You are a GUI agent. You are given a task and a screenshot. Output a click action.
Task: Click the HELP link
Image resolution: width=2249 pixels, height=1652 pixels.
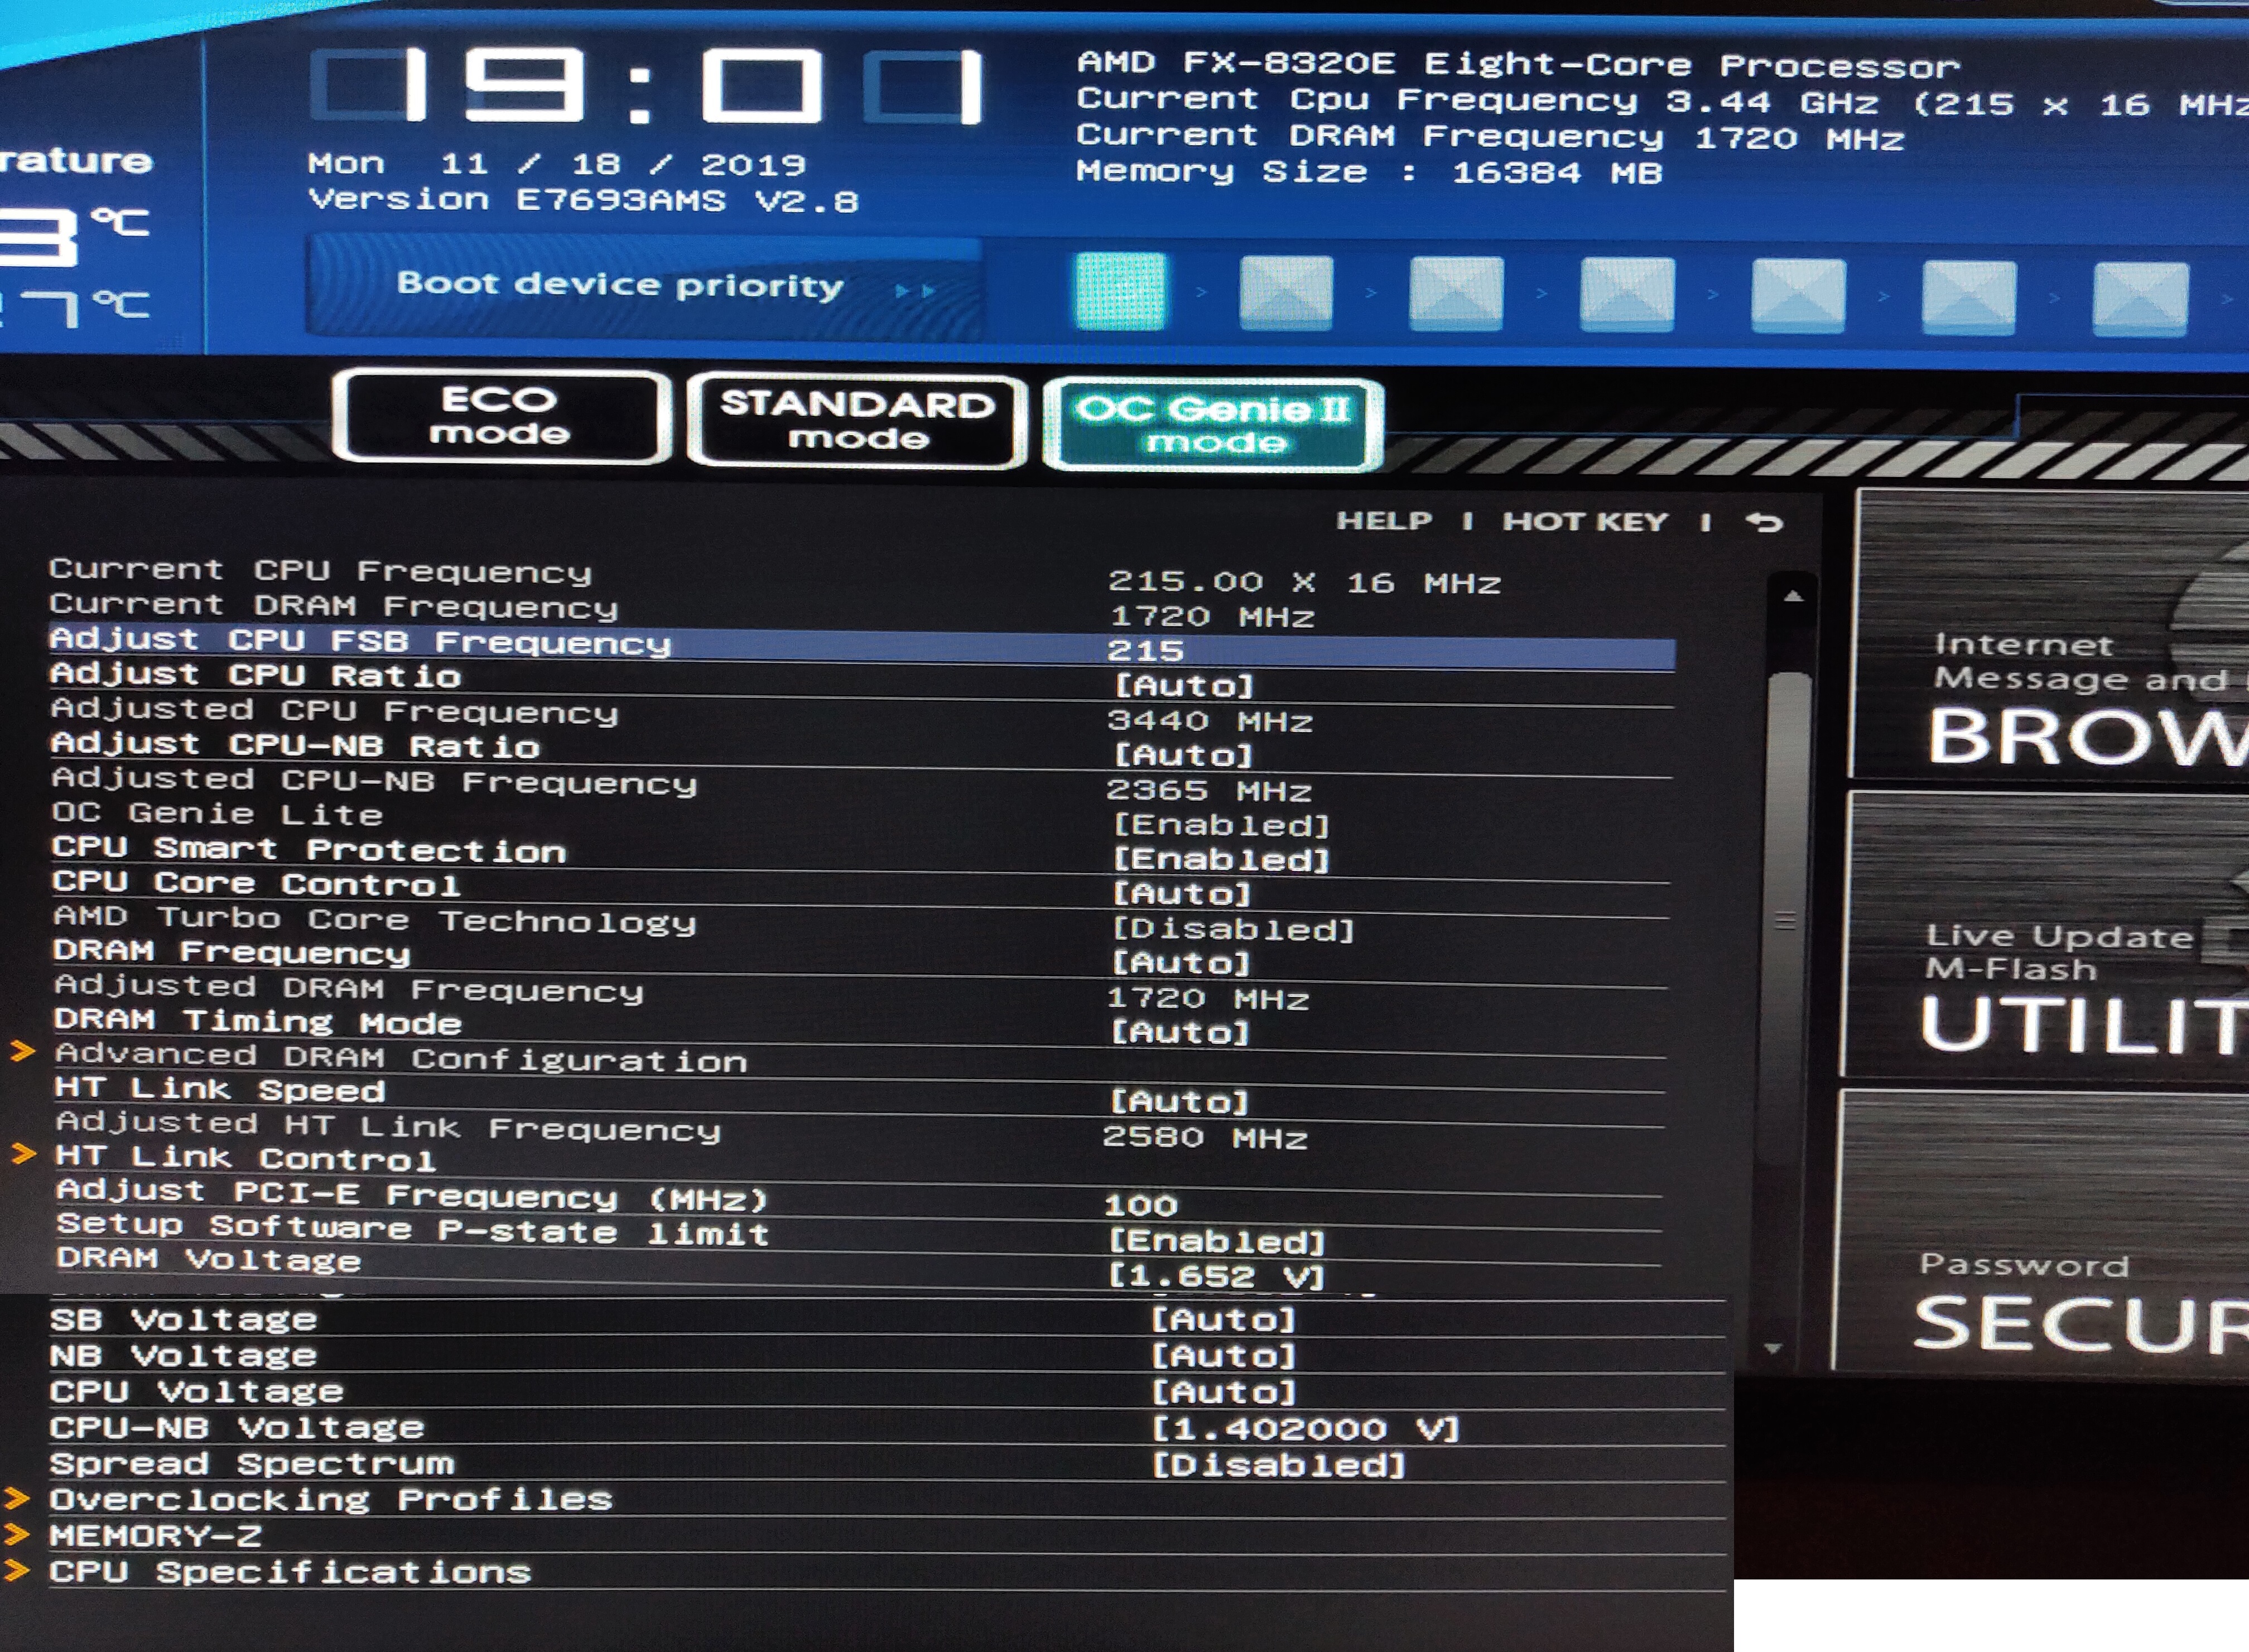pos(1384,521)
